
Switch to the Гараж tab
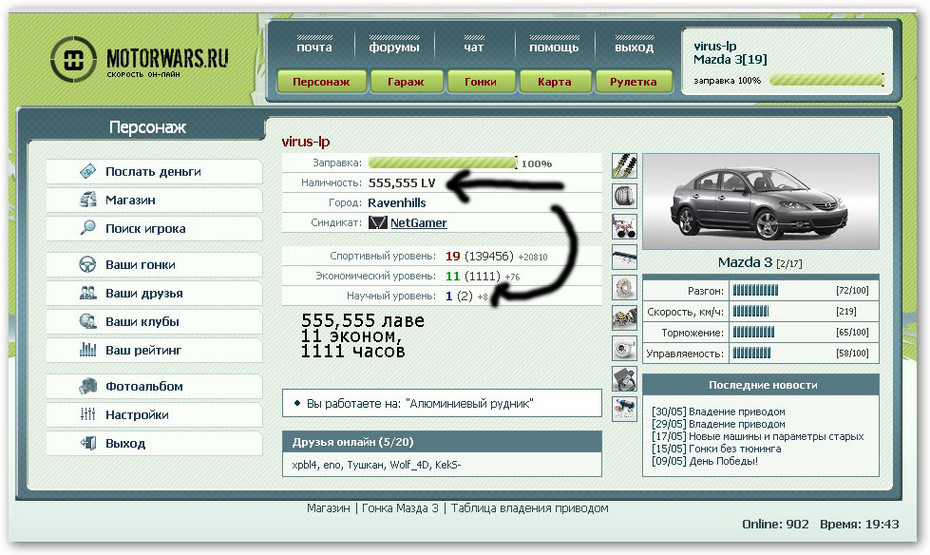click(406, 82)
